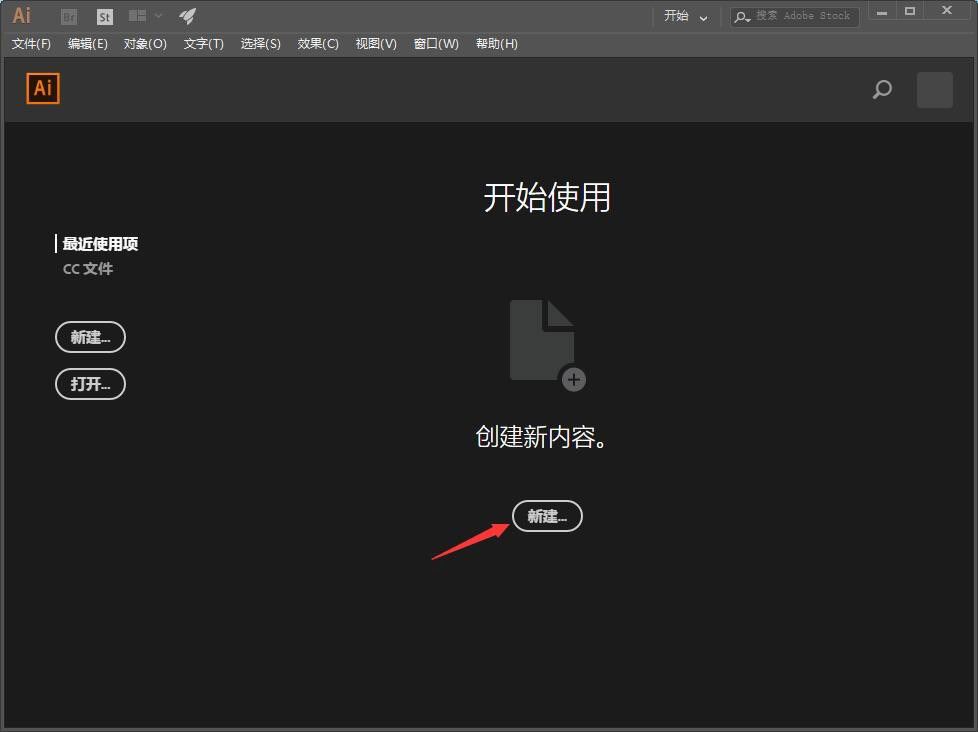
Task: Click the Adobe Illustrator logo in the title bar
Action: pyautogui.click(x=21, y=15)
